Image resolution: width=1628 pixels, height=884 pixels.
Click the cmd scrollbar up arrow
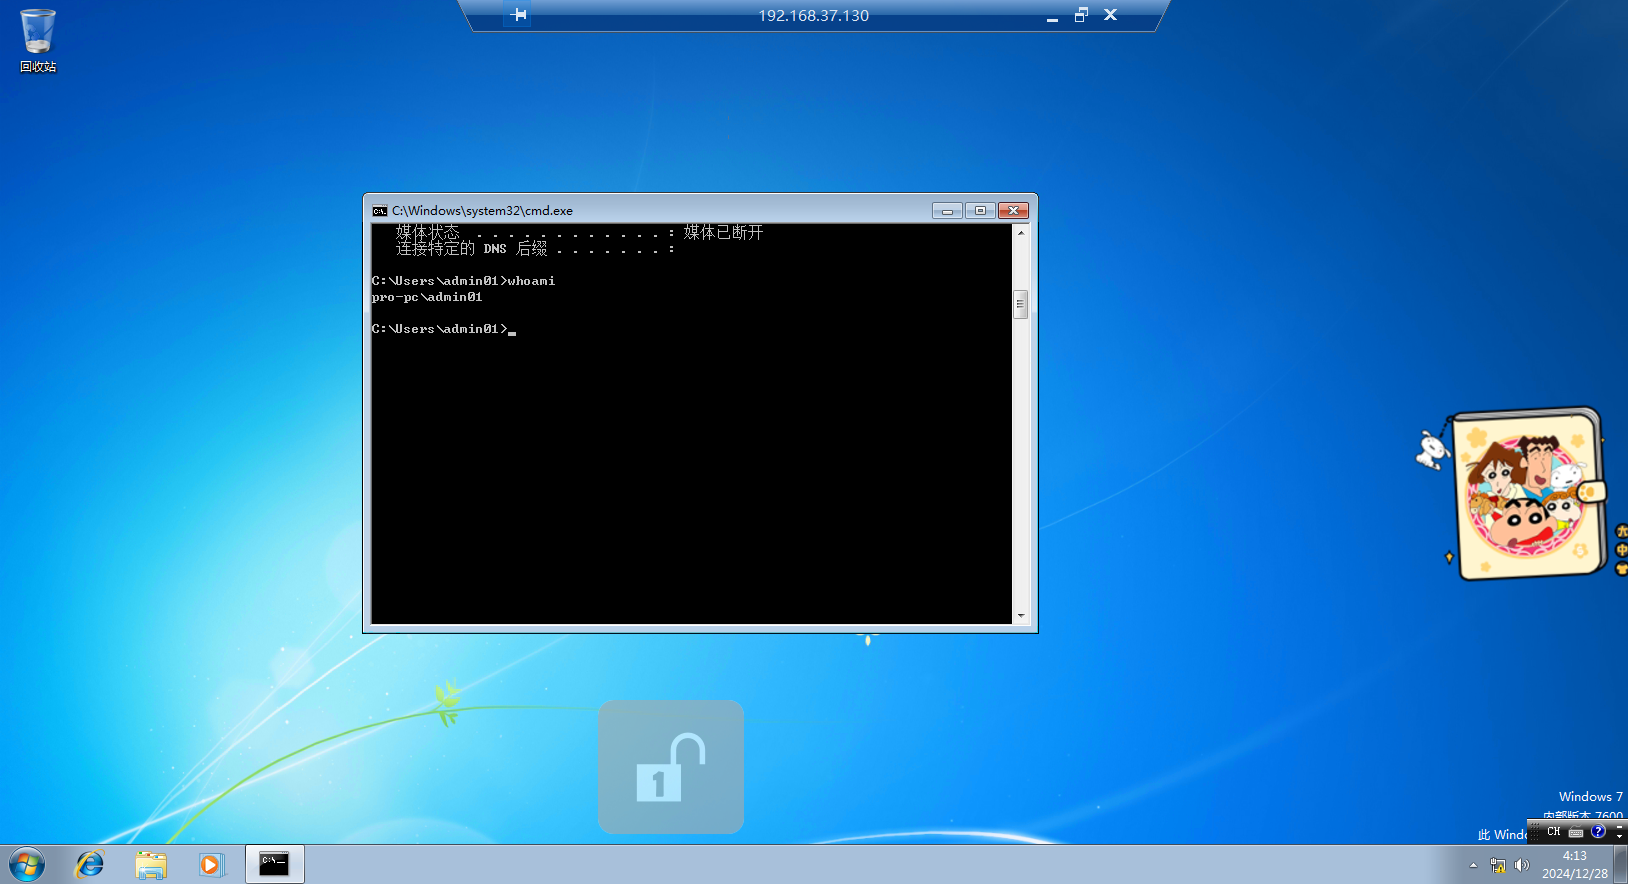[x=1021, y=232]
